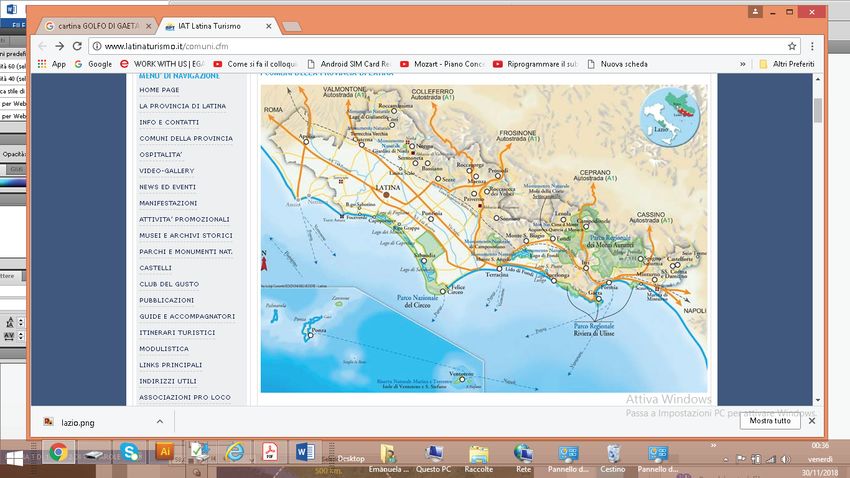Open ITINERARI TURISTICI menu item
This screenshot has width=850, height=478.
pos(177,333)
